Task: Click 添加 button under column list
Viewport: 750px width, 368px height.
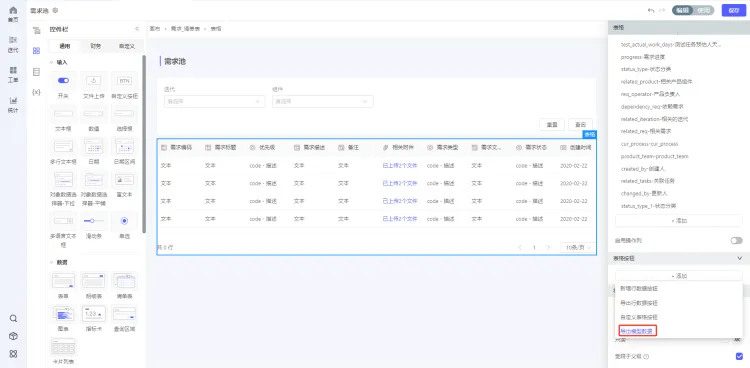Action: pos(679,221)
